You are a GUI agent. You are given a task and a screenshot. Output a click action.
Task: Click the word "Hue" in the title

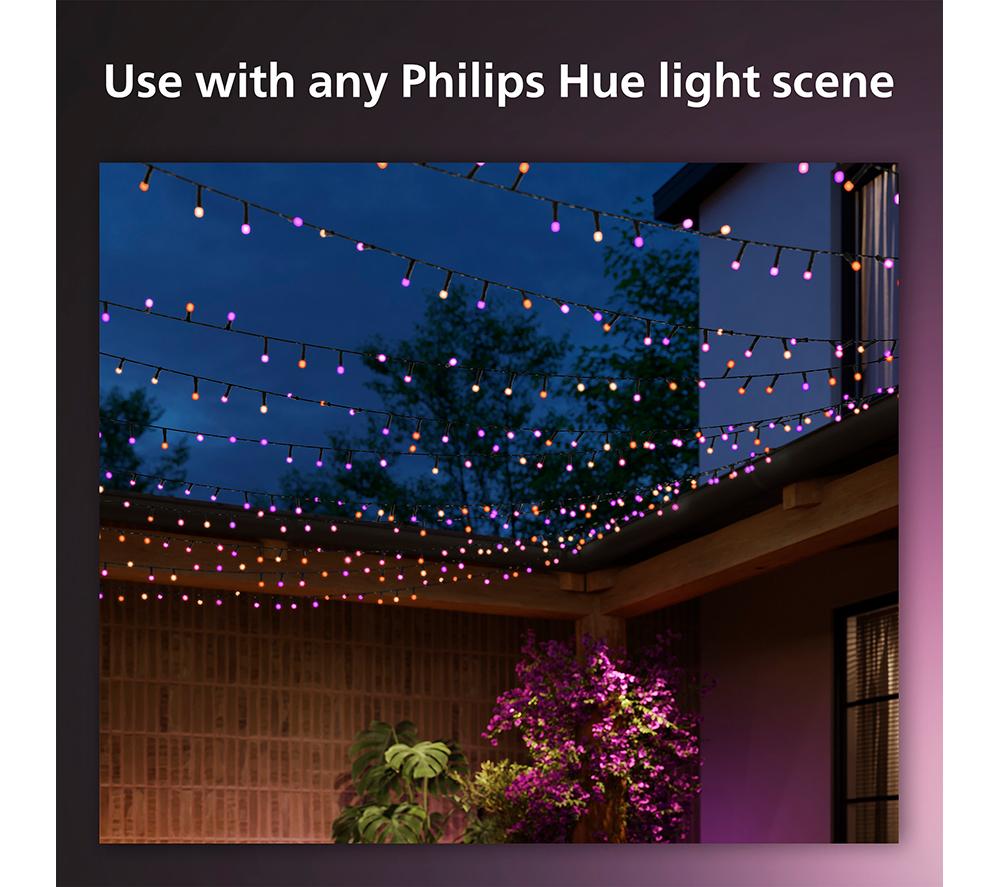coord(601,82)
